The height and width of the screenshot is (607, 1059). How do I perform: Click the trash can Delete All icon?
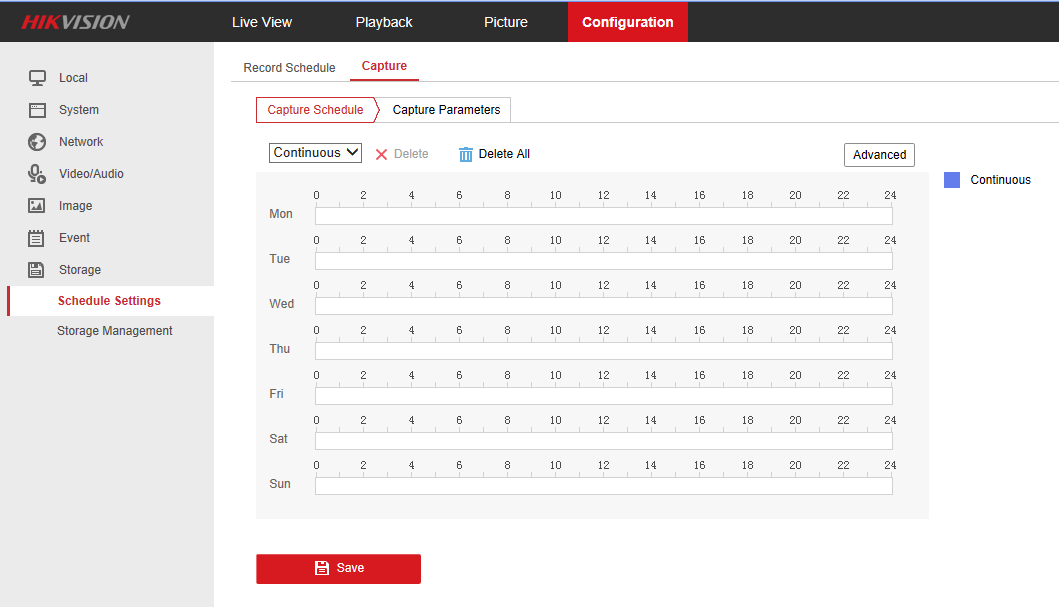465,154
